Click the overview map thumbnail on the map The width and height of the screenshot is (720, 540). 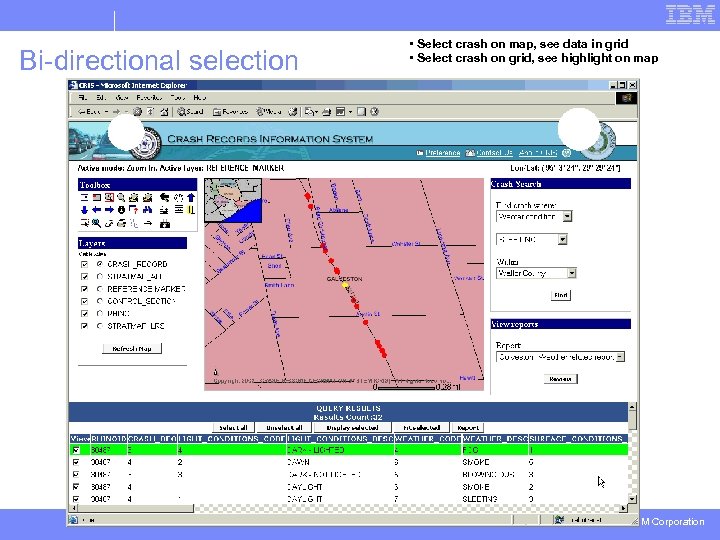[233, 200]
